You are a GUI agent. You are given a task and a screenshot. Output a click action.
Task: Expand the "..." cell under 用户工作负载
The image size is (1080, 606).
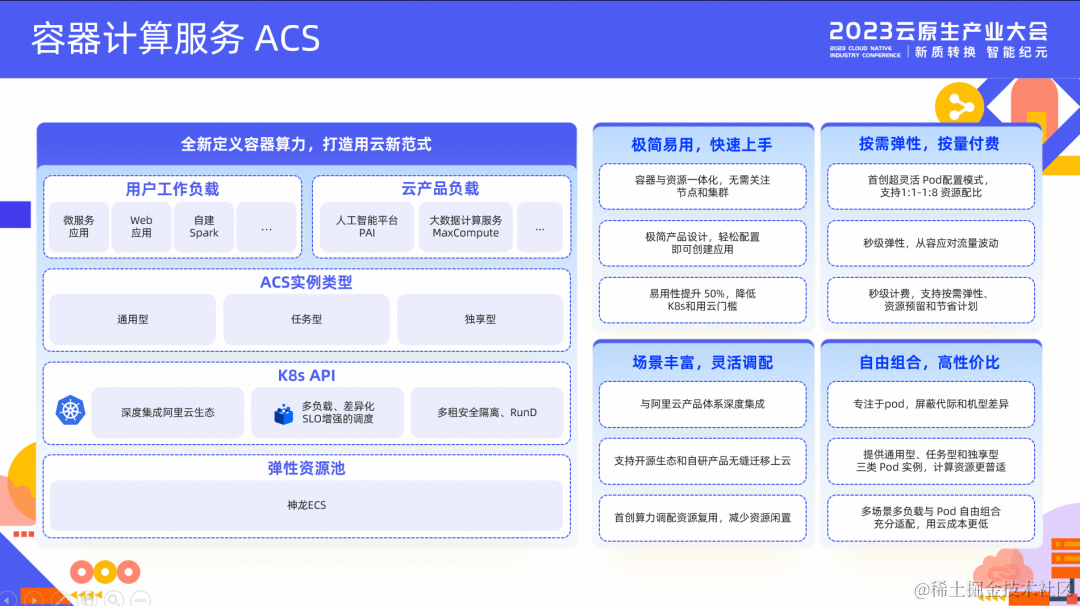coord(267,227)
